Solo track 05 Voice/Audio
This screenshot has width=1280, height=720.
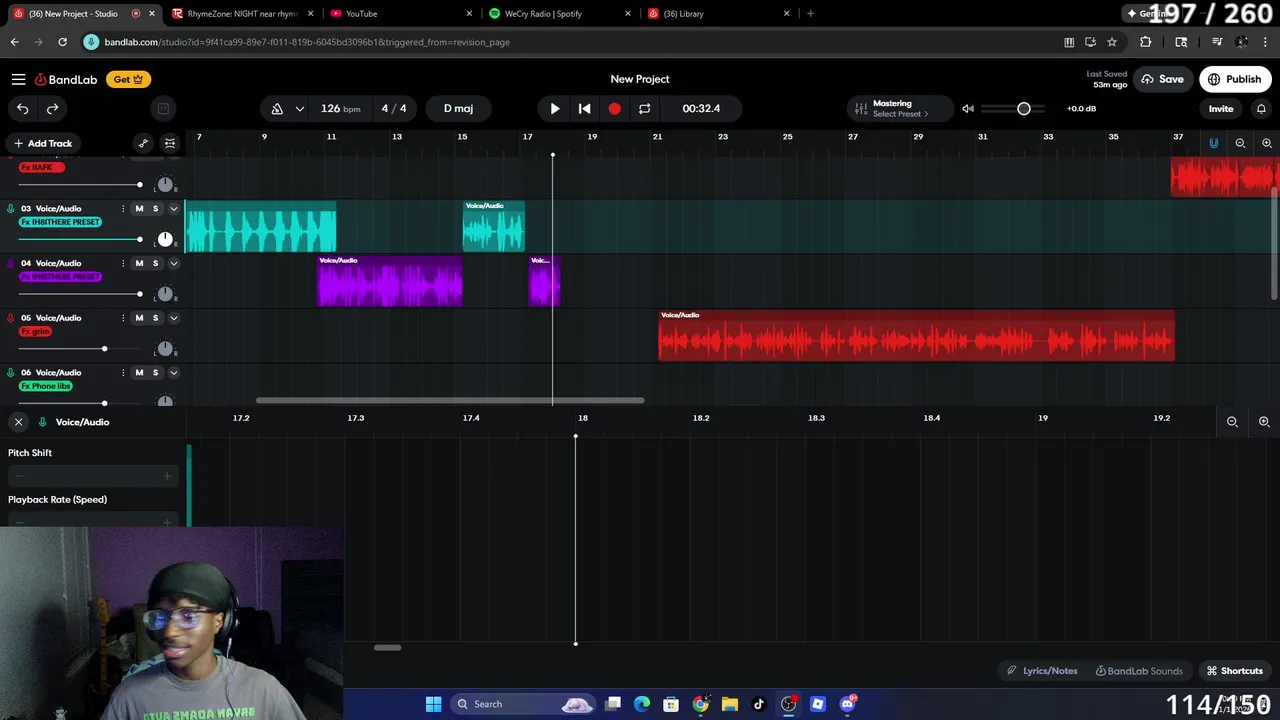click(155, 318)
